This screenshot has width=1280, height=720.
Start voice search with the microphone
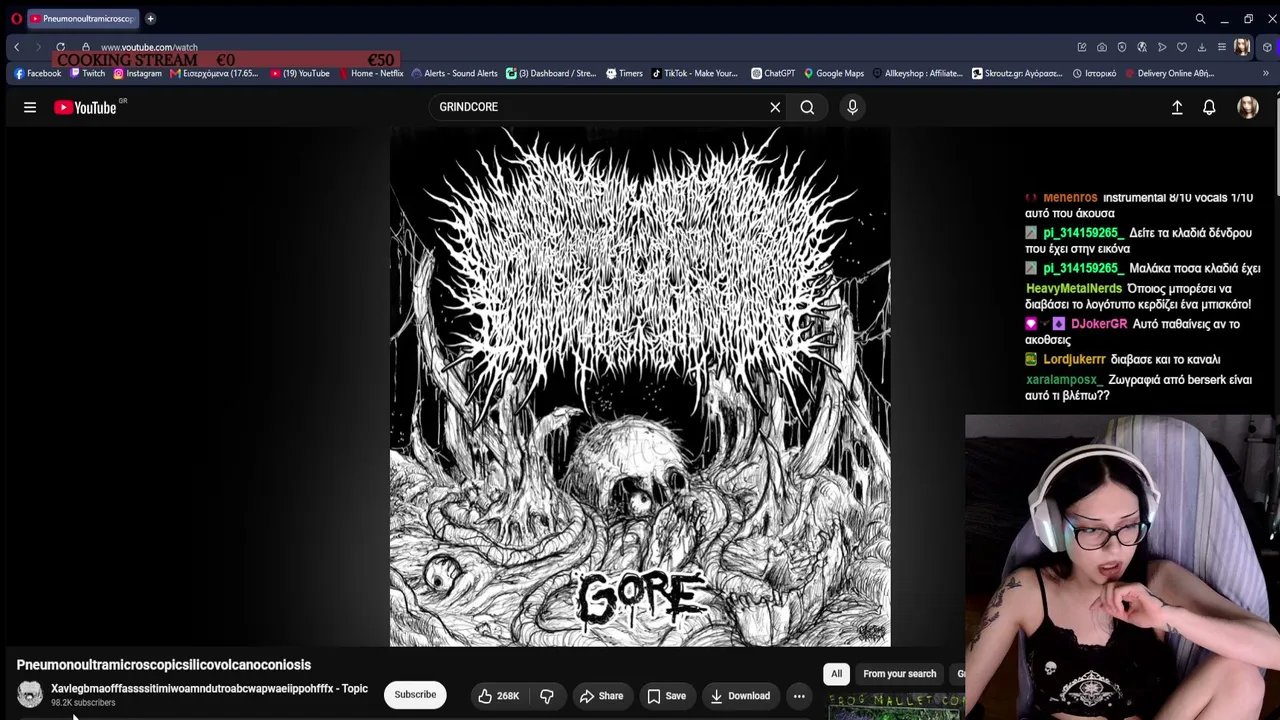click(x=852, y=107)
